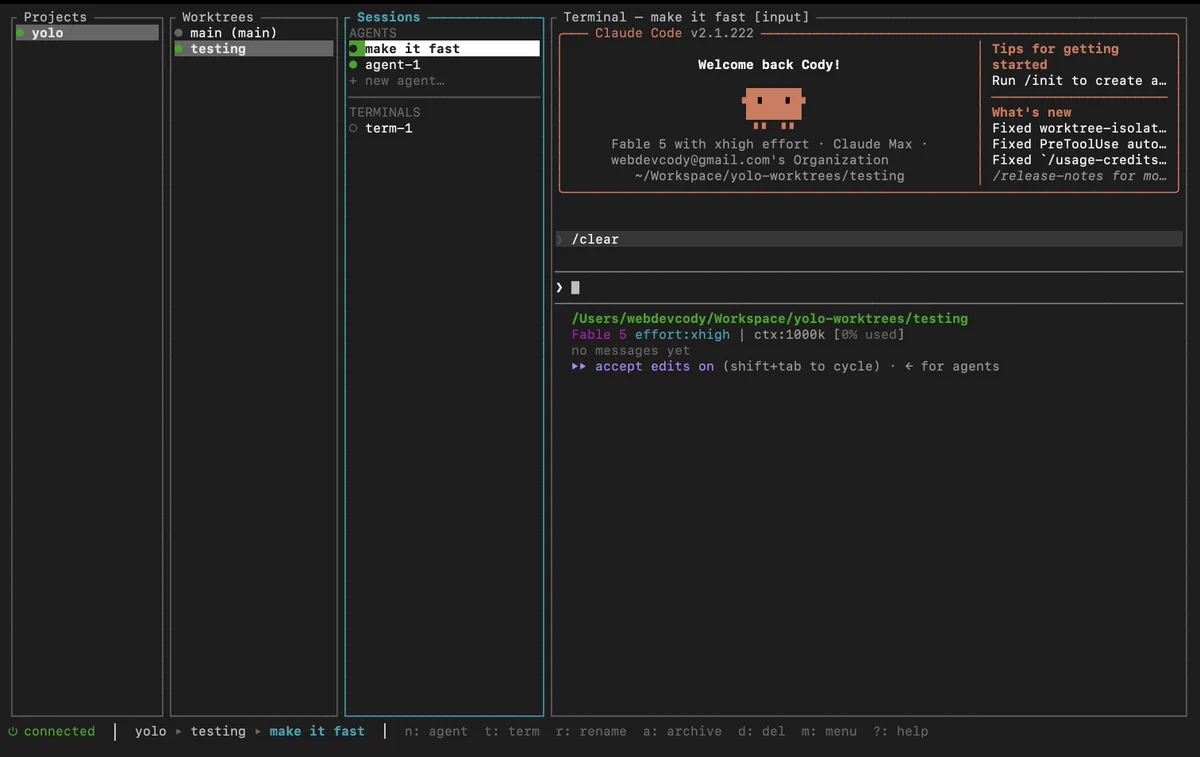Toggle 'accept edits on' mode
The width and height of the screenshot is (1200, 757).
coord(654,367)
